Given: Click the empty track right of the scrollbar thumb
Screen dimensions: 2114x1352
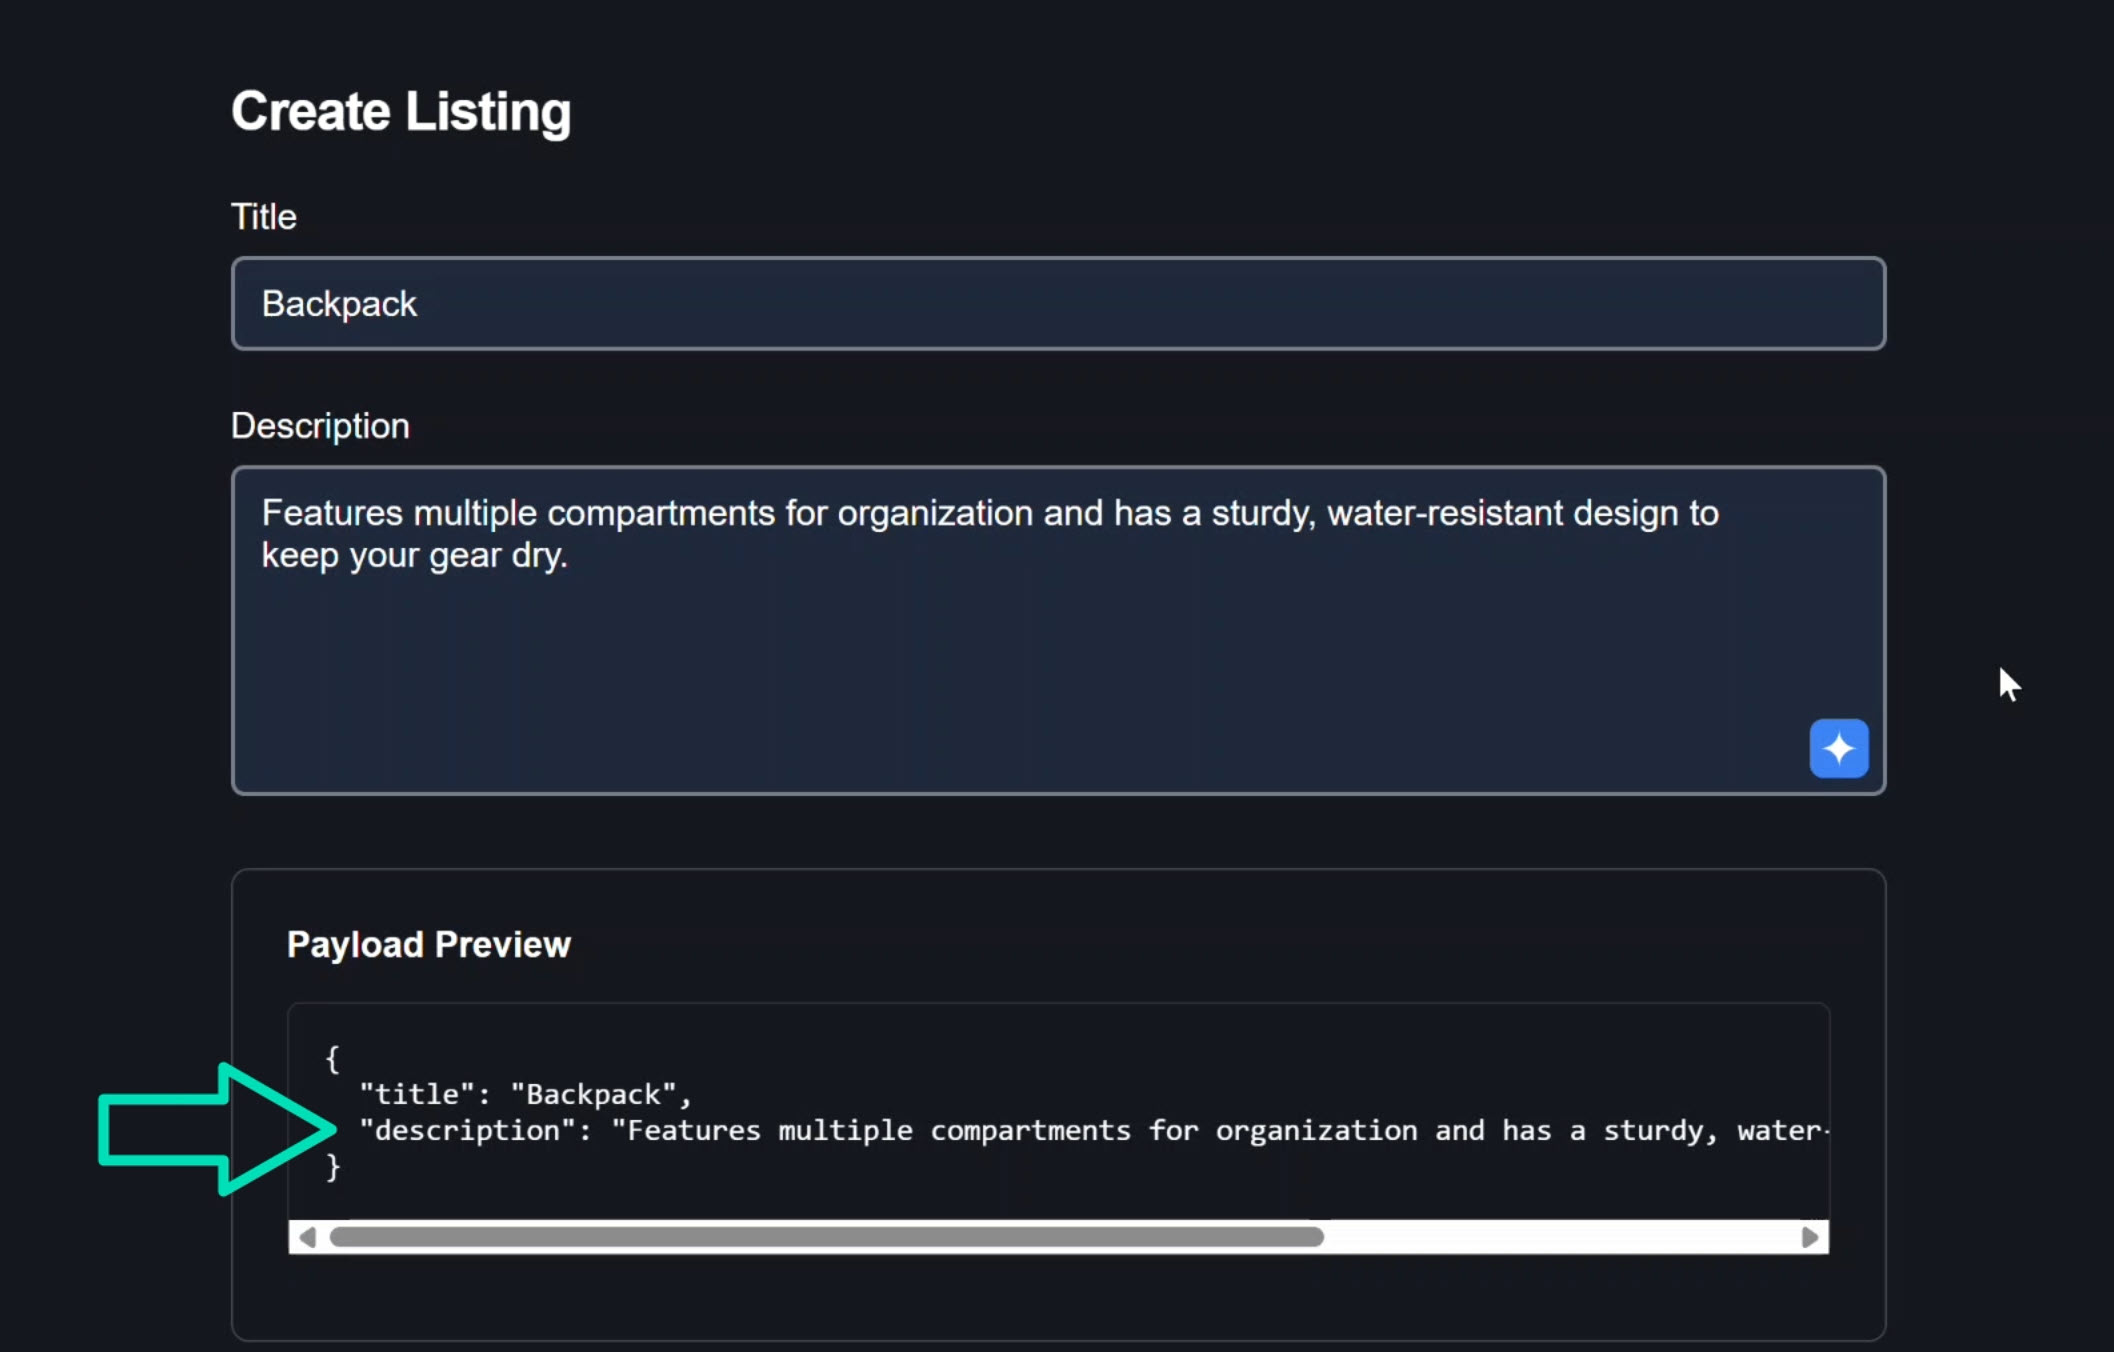Looking at the screenshot, I should (1560, 1237).
